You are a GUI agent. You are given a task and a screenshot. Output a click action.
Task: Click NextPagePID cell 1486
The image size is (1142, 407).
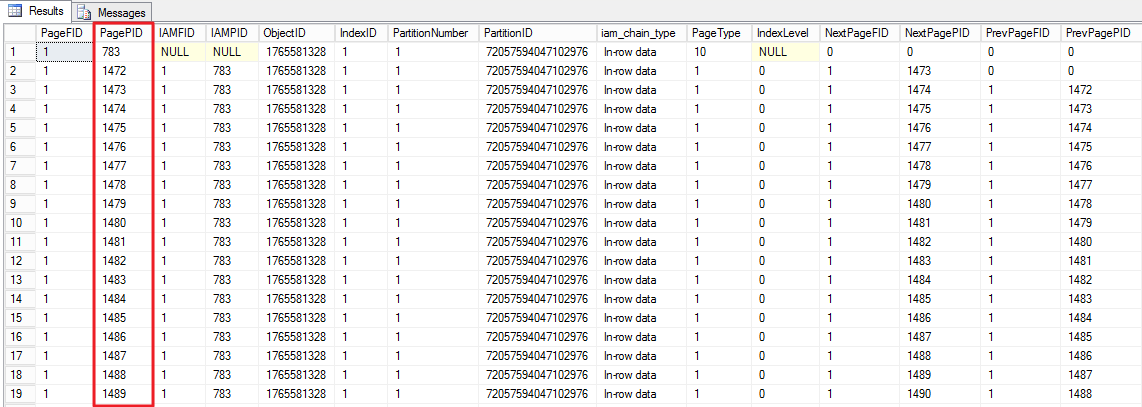[x=940, y=317]
